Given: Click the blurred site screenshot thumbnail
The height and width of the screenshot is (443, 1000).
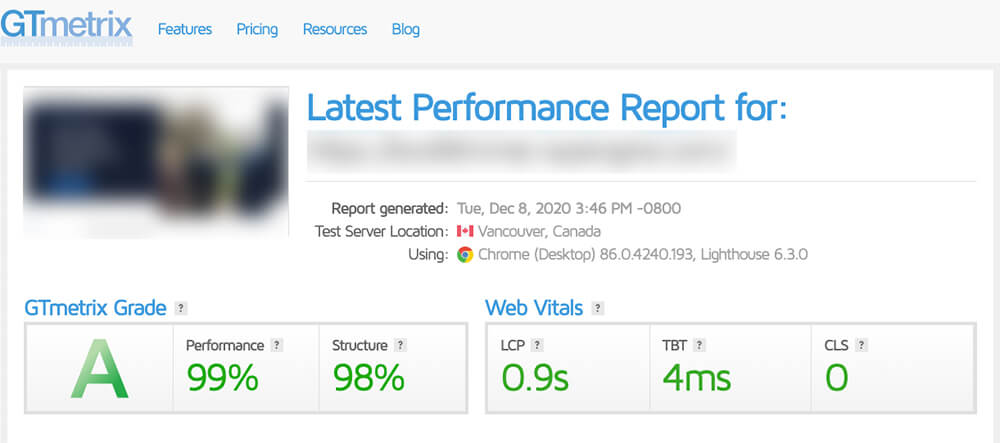Looking at the screenshot, I should click(156, 162).
